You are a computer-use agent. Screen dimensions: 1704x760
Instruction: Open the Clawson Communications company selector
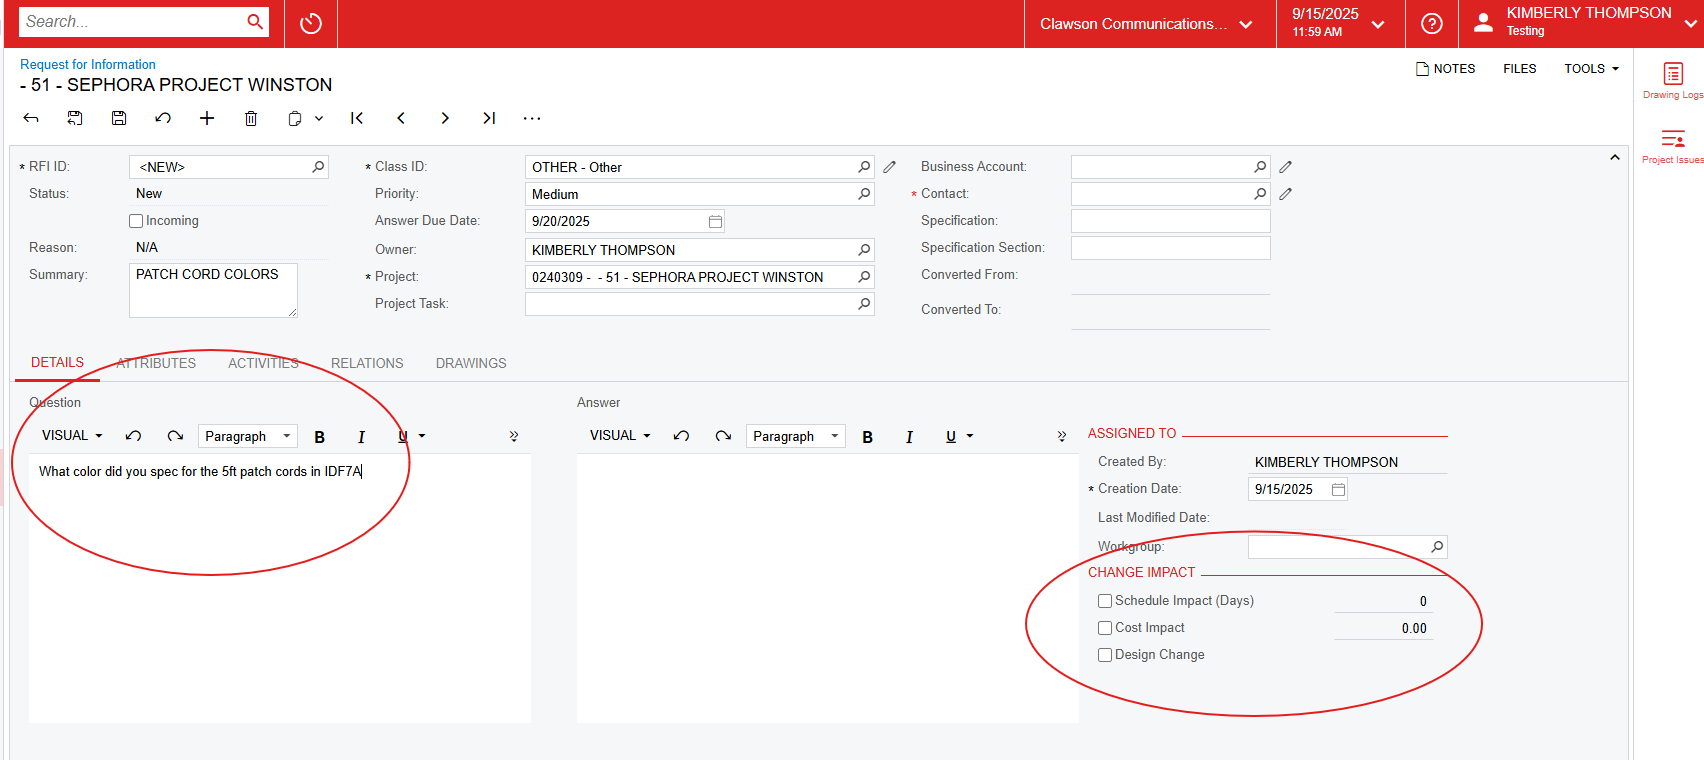(1146, 24)
